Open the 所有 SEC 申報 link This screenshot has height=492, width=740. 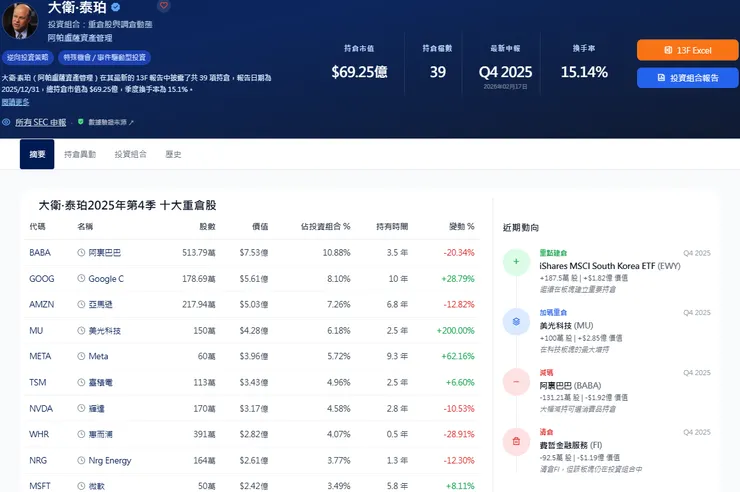[x=41, y=122]
